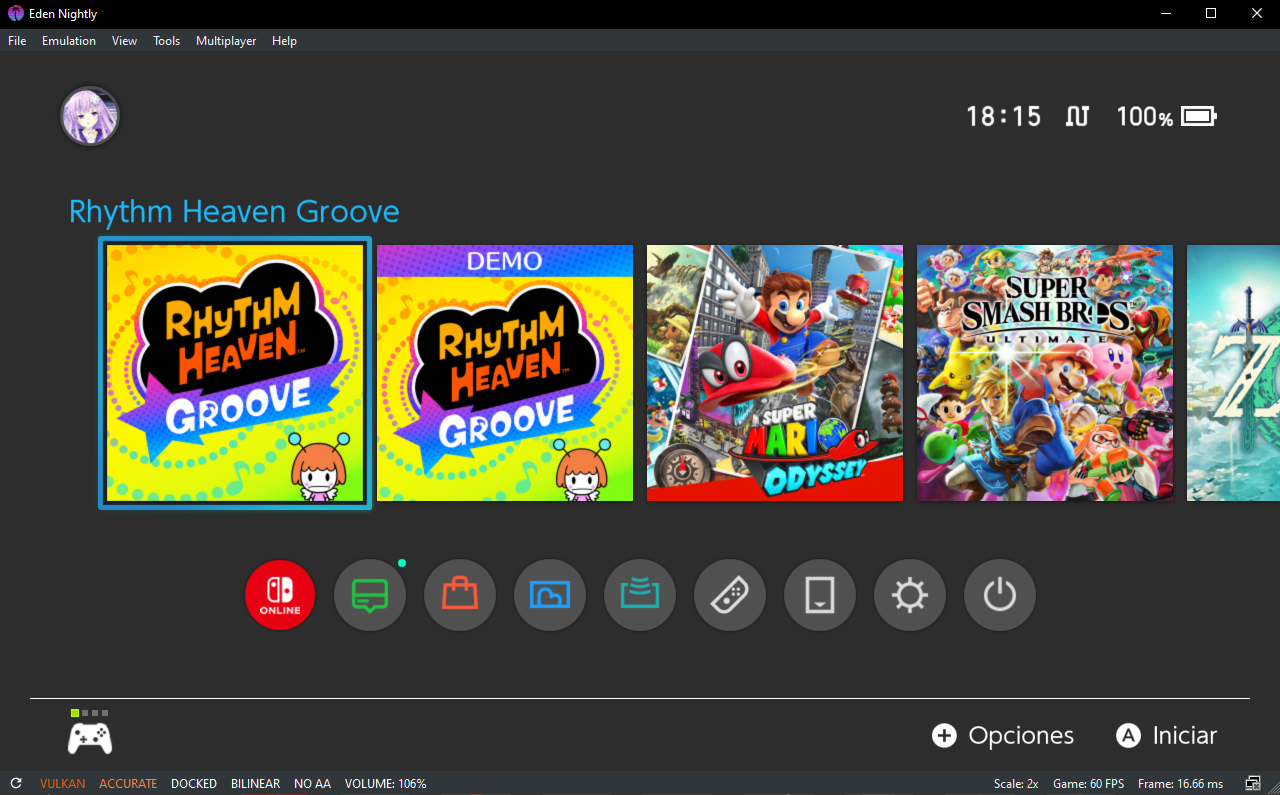Click the Rhythm Heaven Groove title text
1280x795 pixels.
coord(234,212)
